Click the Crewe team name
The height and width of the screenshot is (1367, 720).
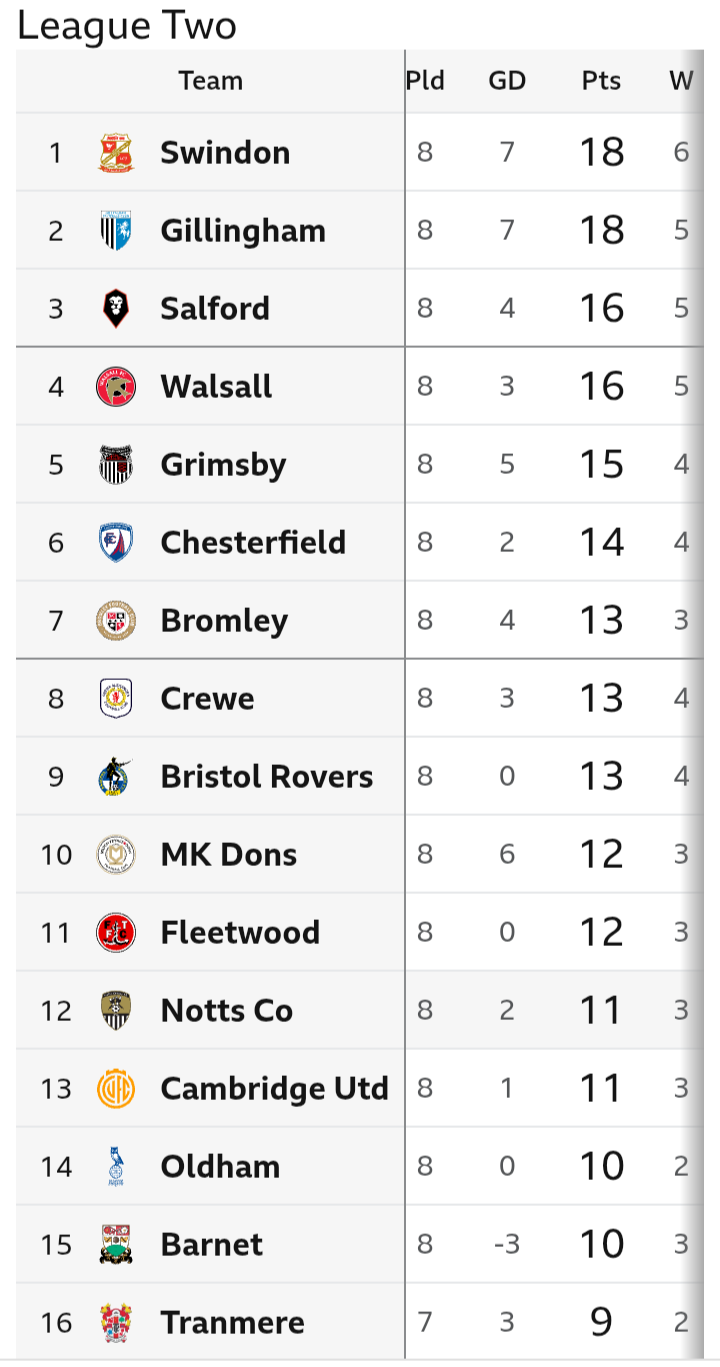coord(208,698)
